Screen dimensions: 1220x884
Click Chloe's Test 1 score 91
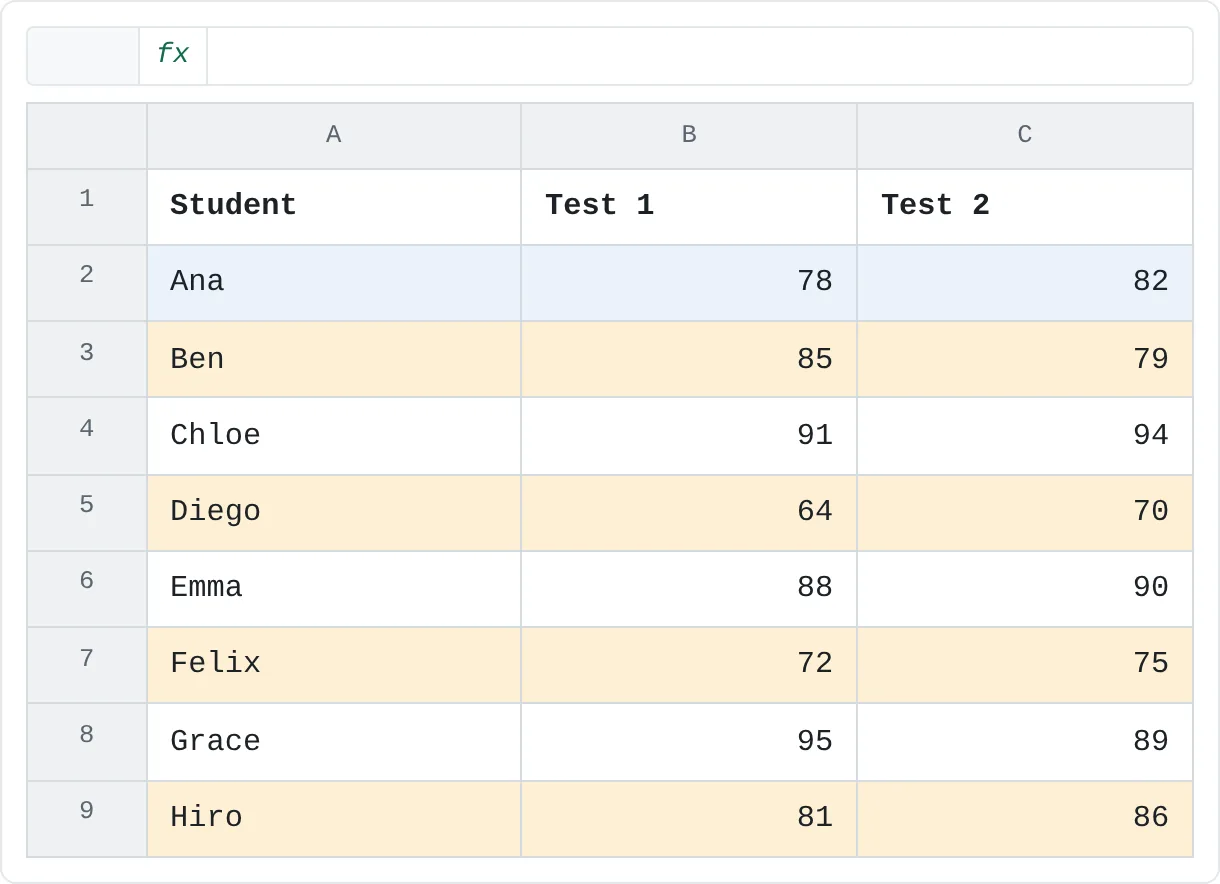point(689,436)
